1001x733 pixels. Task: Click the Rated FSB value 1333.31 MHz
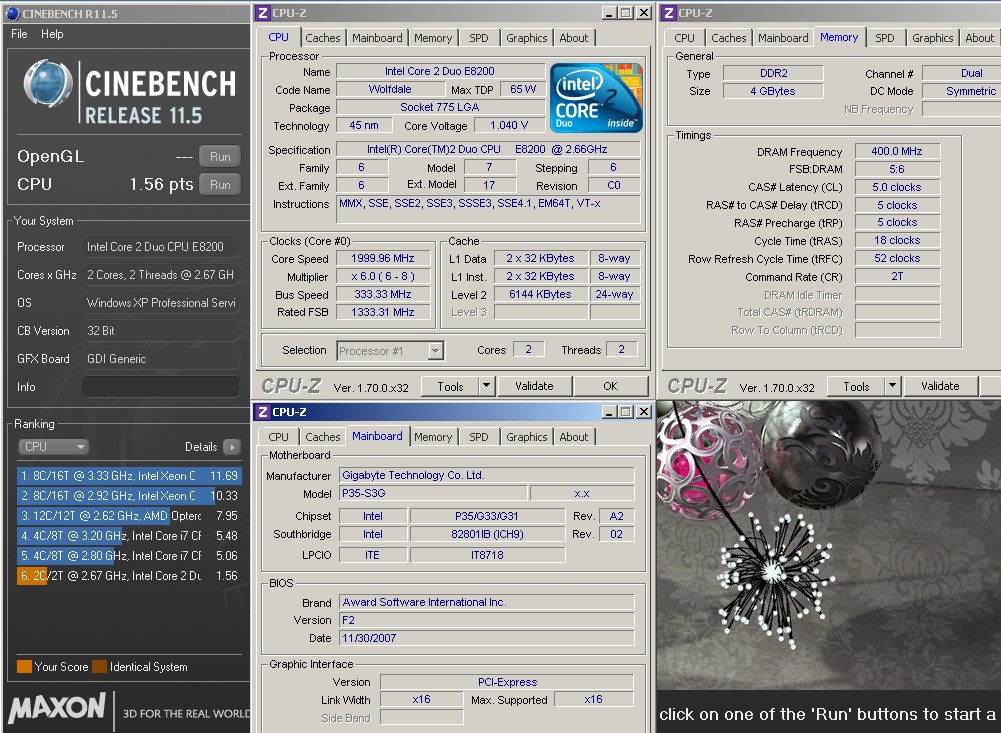coord(382,312)
